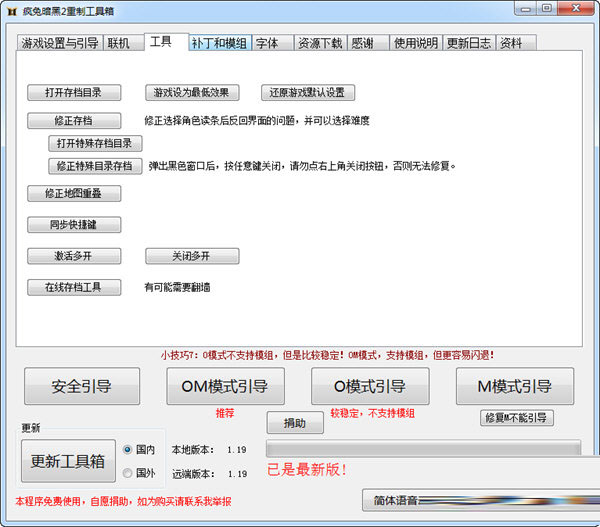Screen dimensions: 600x527
Task: Click the 更新工具箱 button
Action: pos(68,461)
